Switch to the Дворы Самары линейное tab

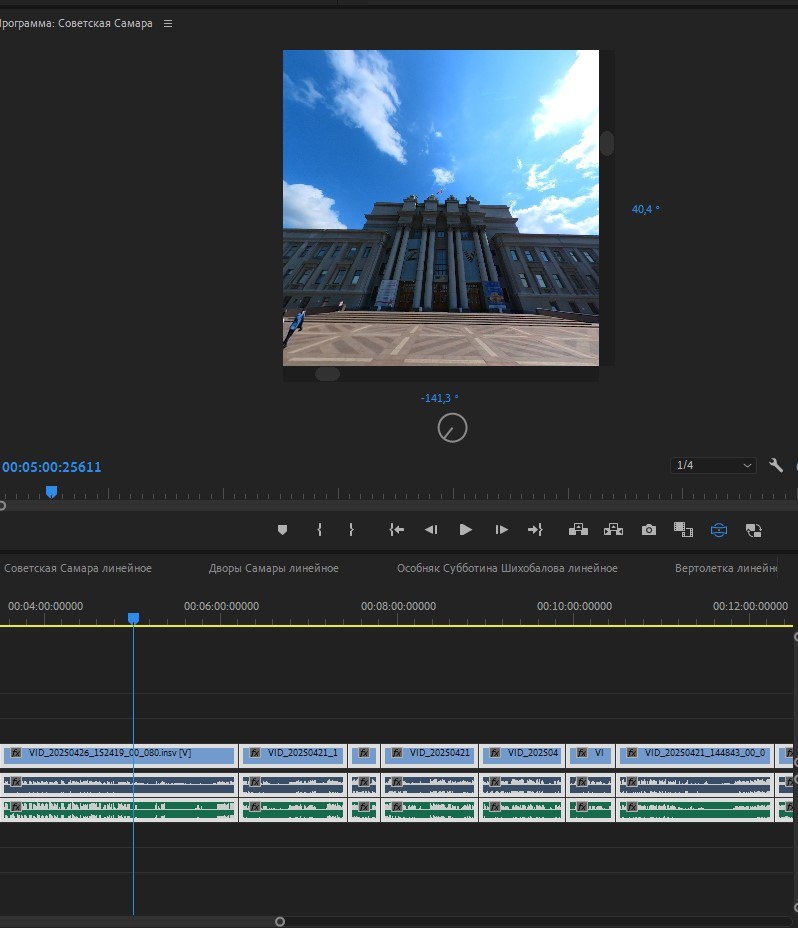click(x=273, y=568)
